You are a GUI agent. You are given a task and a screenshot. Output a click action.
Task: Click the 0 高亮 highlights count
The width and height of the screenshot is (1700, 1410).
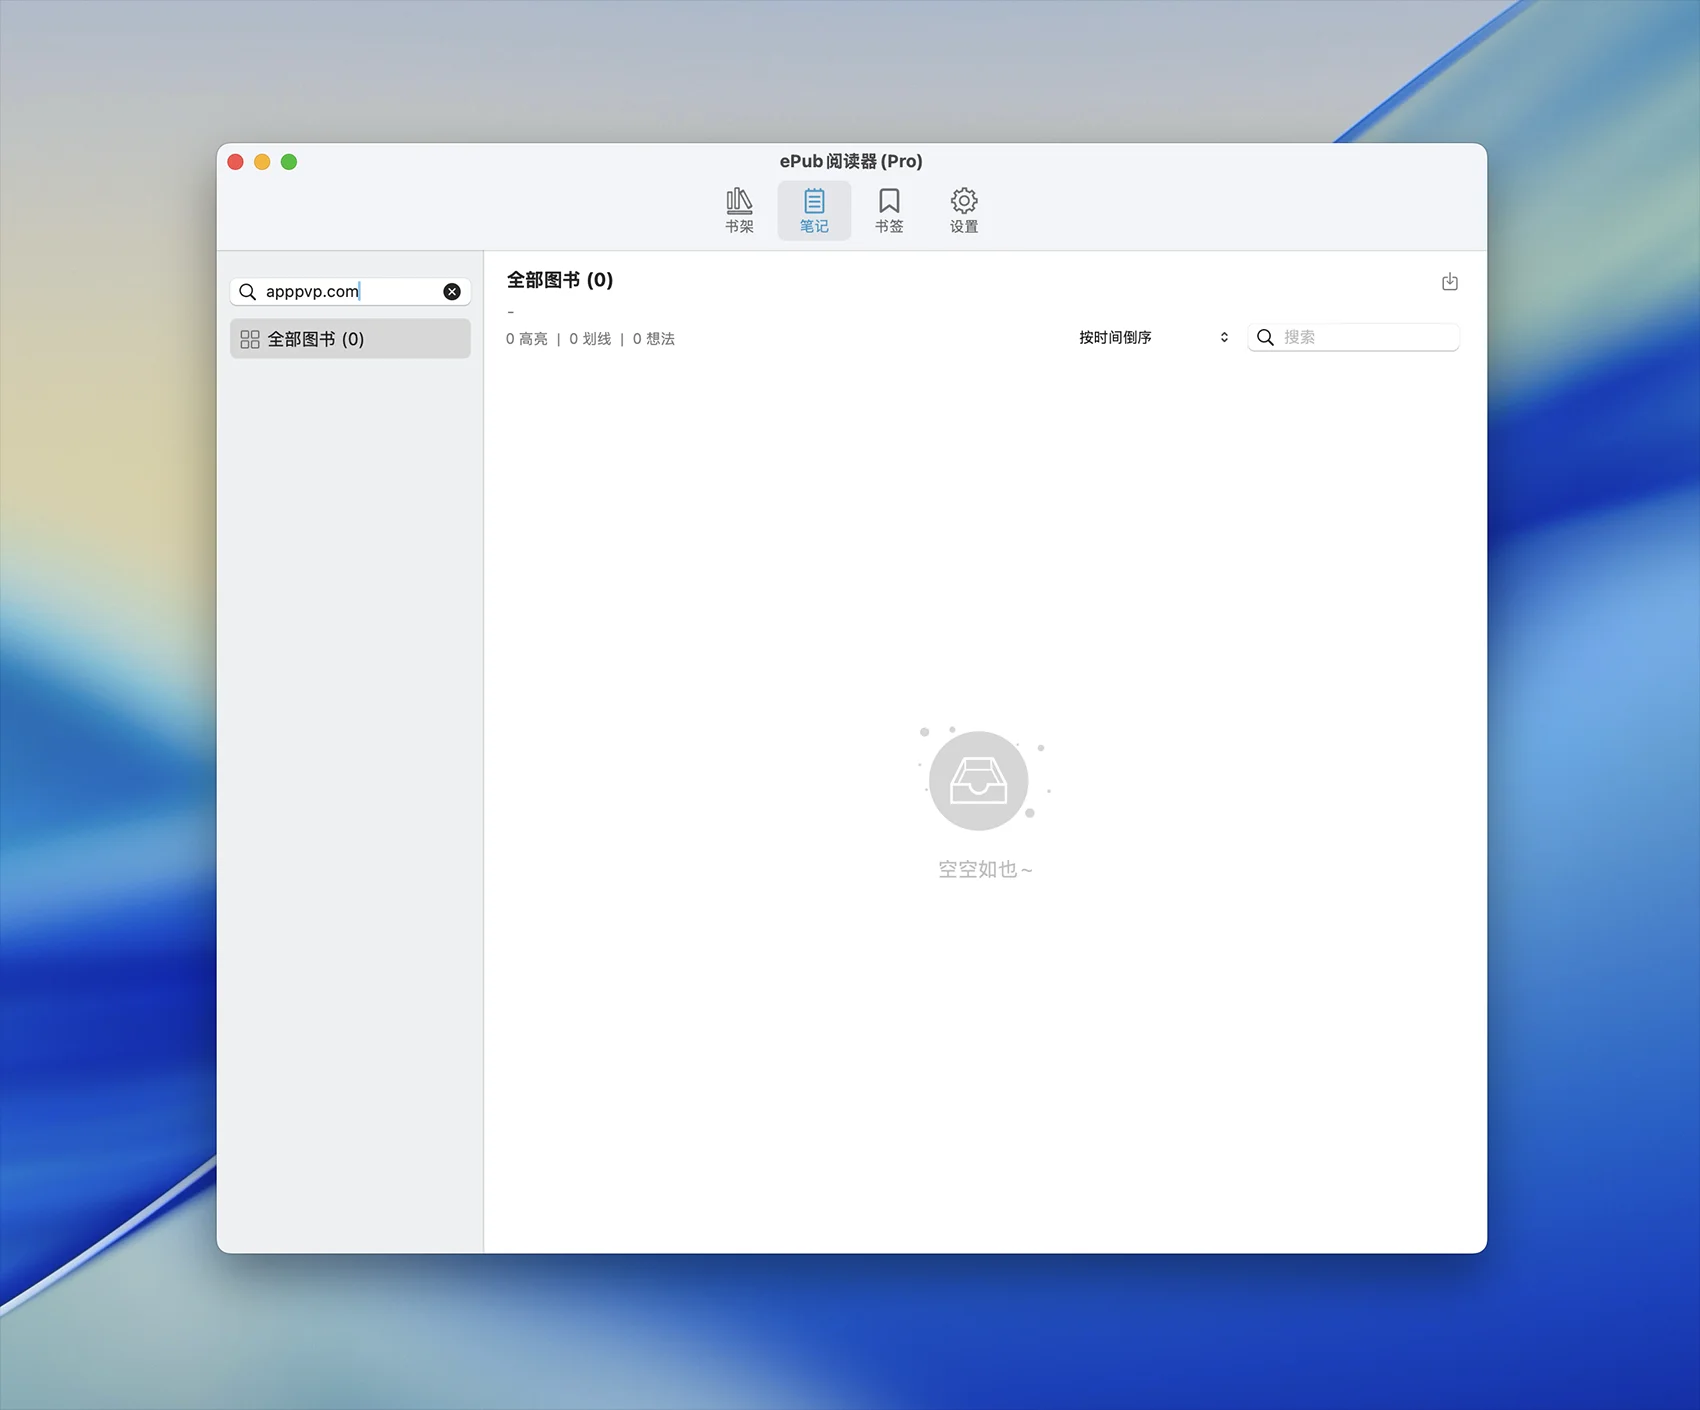pyautogui.click(x=527, y=339)
